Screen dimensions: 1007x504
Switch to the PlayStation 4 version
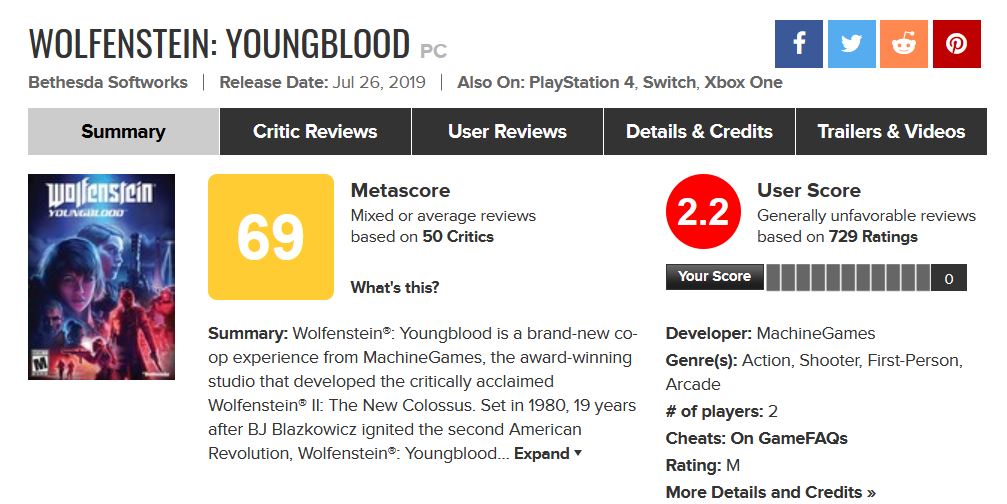[x=581, y=82]
